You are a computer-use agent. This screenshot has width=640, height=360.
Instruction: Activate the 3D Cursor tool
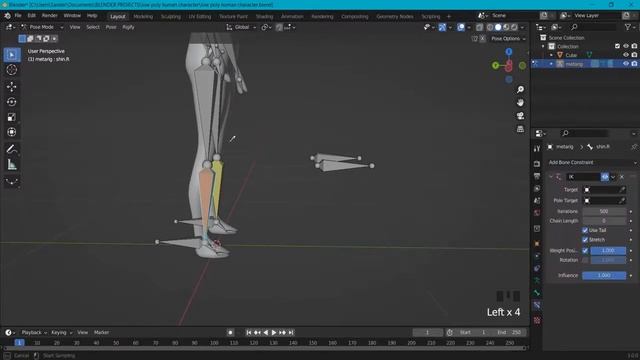point(12,70)
